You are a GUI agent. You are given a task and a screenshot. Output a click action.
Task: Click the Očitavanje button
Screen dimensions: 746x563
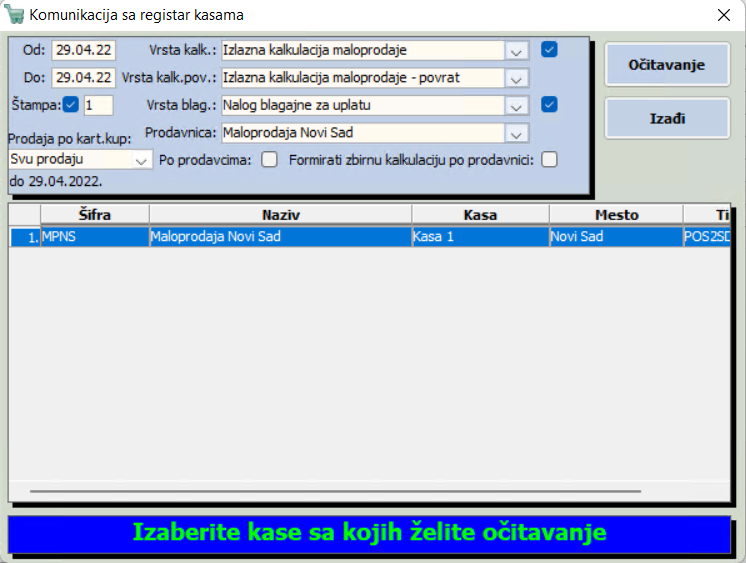667,65
